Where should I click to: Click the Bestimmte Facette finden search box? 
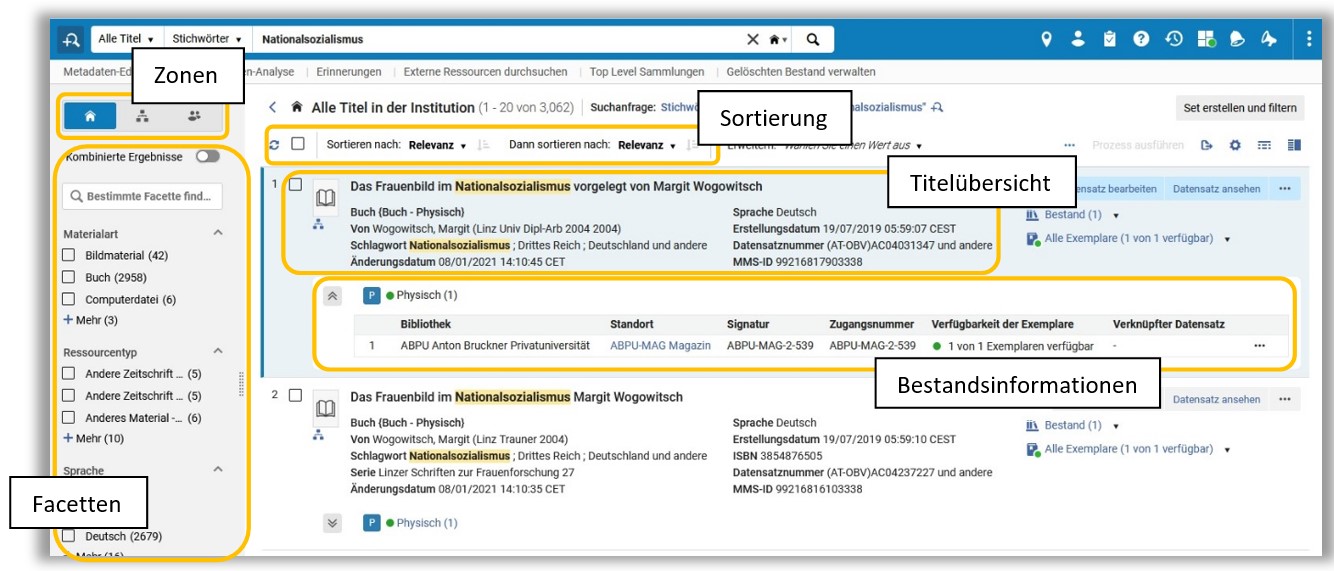point(142,196)
